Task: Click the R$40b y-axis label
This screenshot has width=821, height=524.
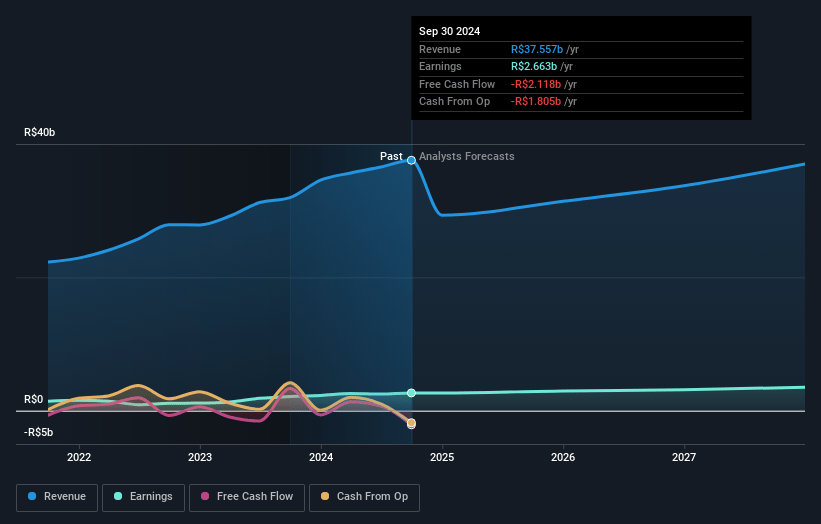Action: click(x=39, y=132)
